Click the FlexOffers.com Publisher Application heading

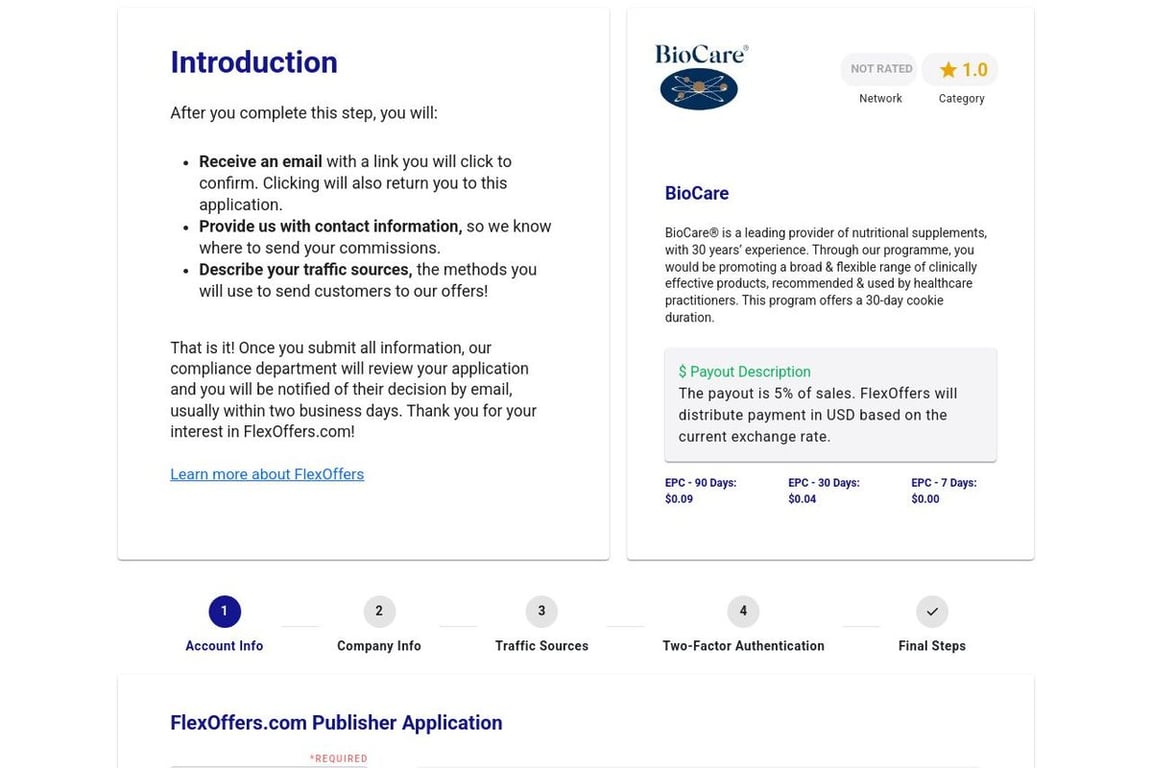336,723
